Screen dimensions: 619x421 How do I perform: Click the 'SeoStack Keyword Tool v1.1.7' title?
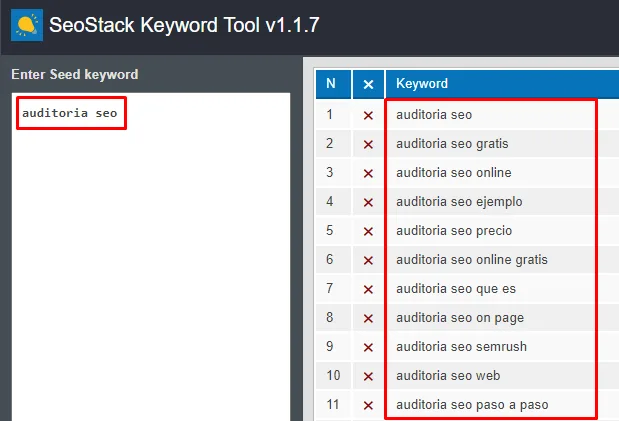point(184,25)
